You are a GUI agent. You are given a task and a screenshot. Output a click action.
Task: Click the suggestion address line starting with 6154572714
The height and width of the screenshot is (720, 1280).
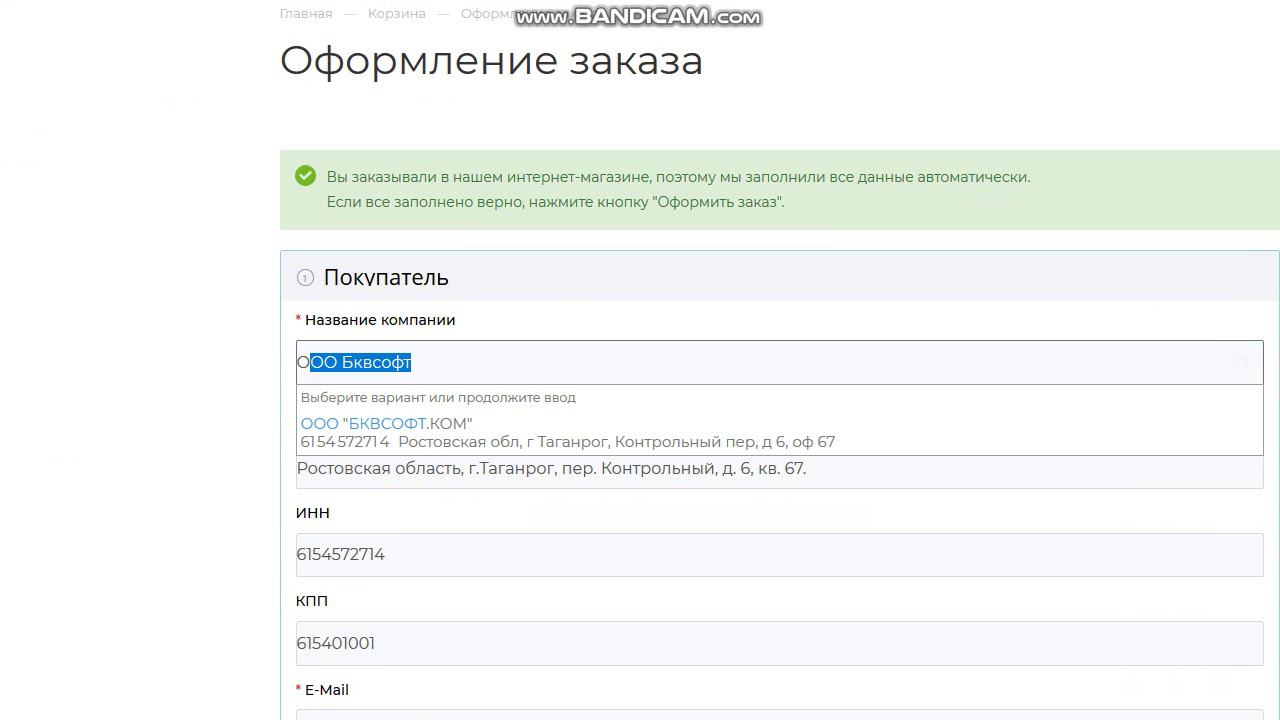(567, 442)
